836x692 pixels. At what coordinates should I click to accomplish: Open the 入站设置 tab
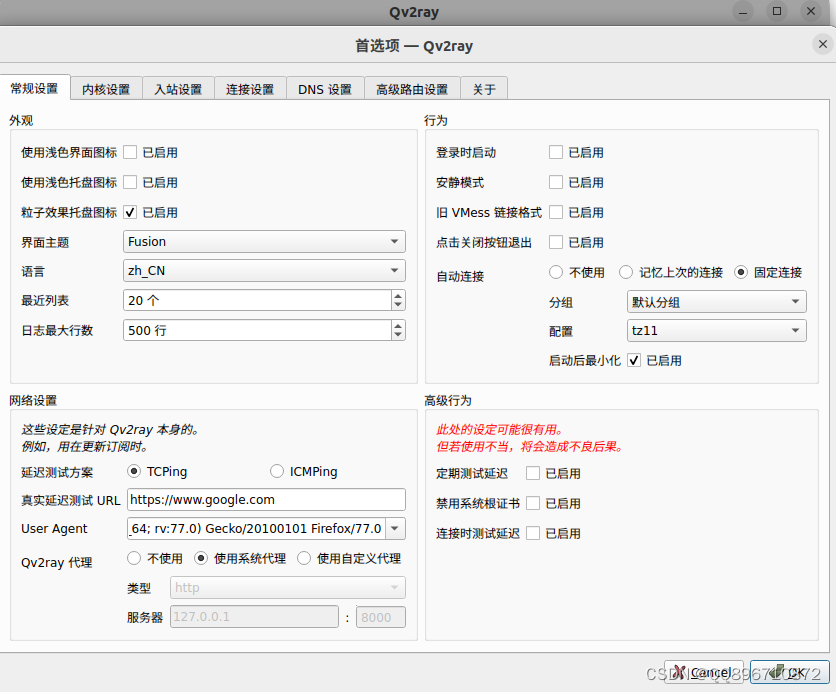[178, 89]
